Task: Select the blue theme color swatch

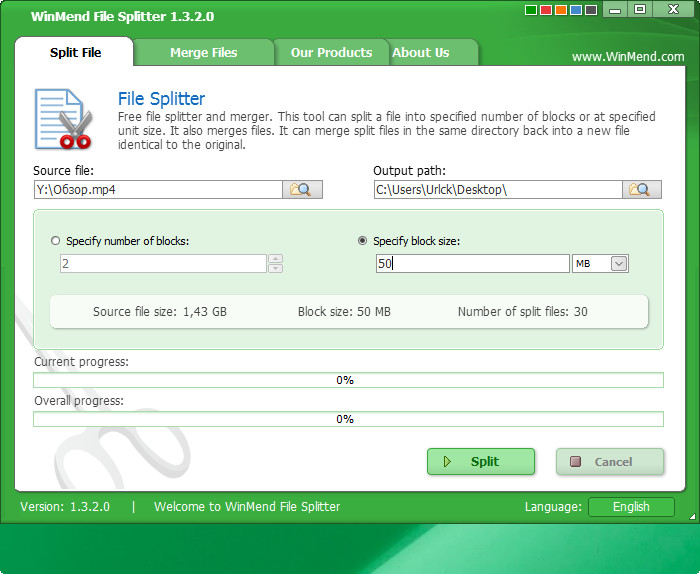Action: coord(576,10)
